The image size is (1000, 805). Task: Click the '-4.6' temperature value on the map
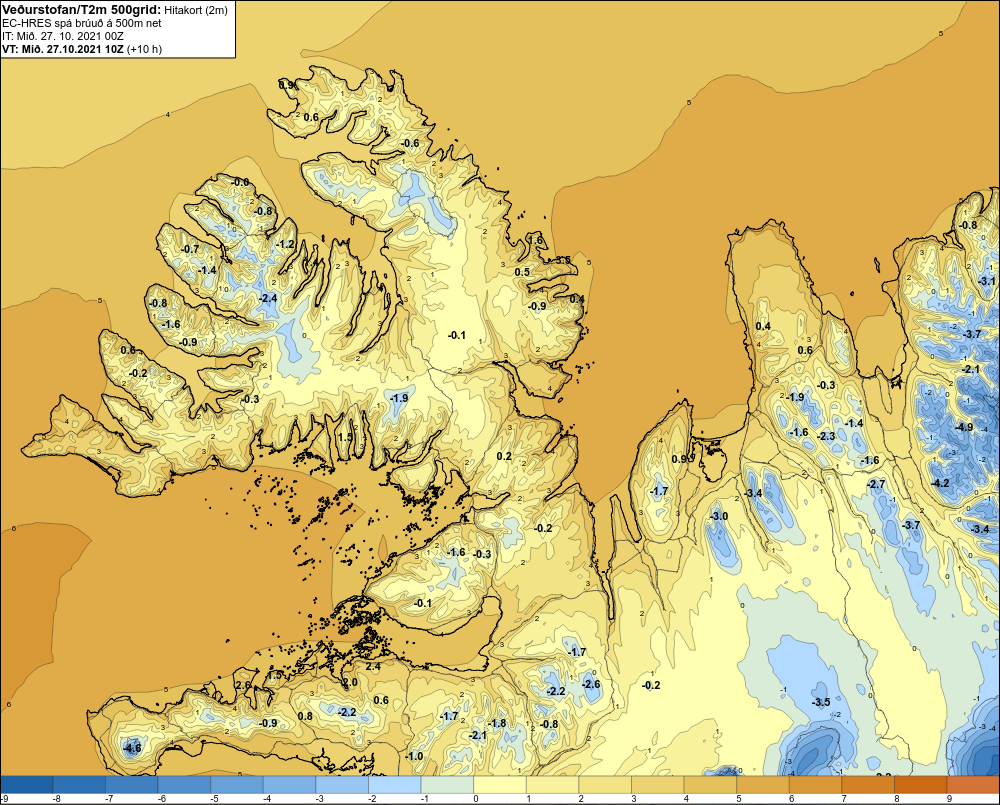131,748
